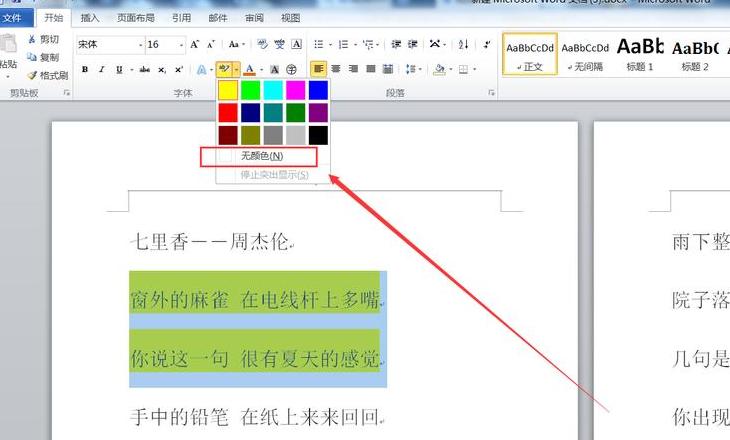Open the font name 宋体 dropdown

coord(141,45)
